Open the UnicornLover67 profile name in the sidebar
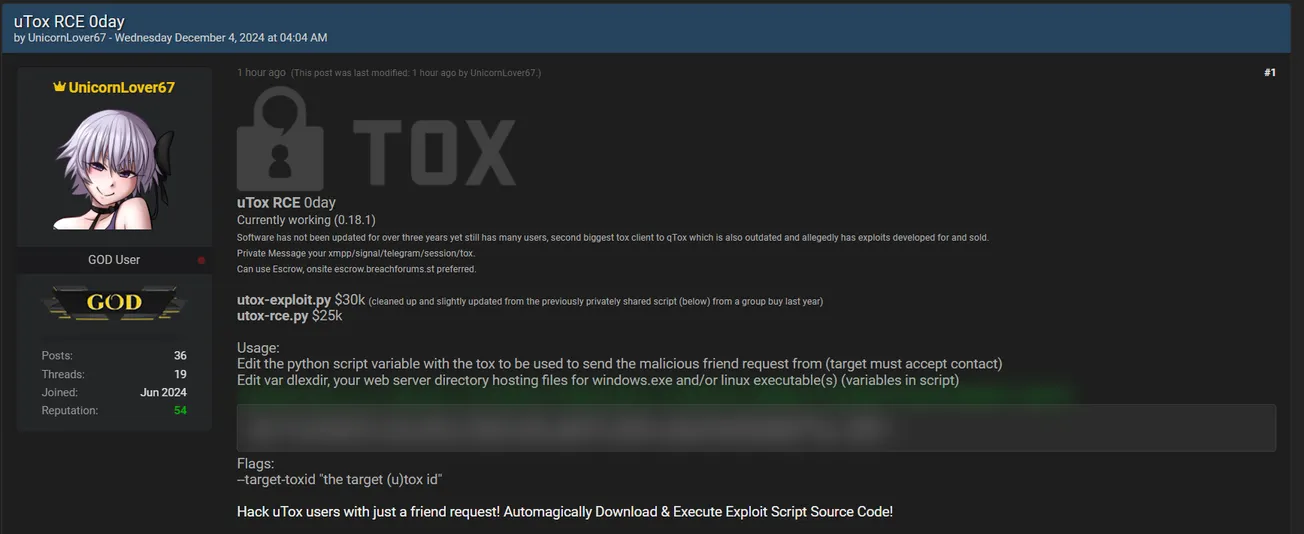This screenshot has width=1304, height=534. click(x=121, y=87)
